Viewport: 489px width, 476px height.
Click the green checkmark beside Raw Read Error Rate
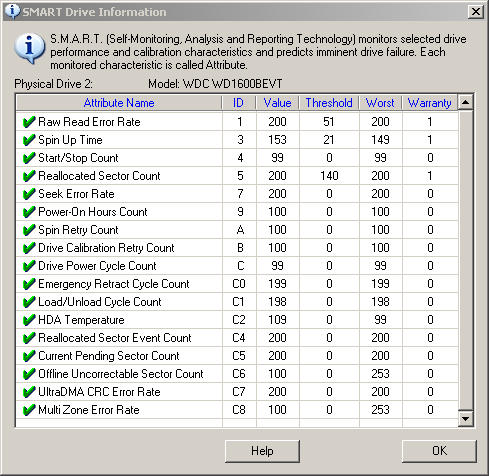click(x=29, y=122)
